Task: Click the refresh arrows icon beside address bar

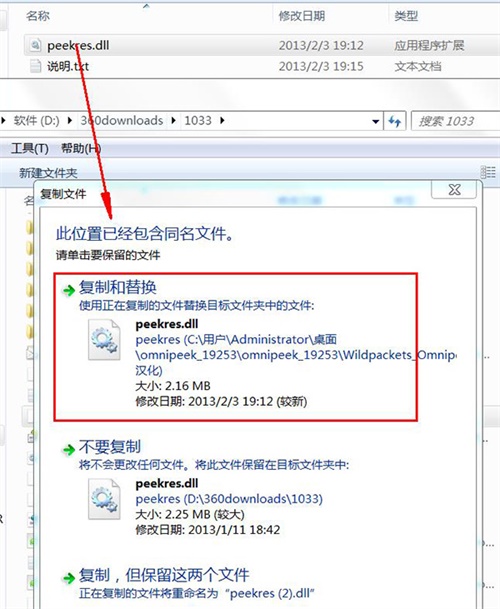Action: click(395, 121)
